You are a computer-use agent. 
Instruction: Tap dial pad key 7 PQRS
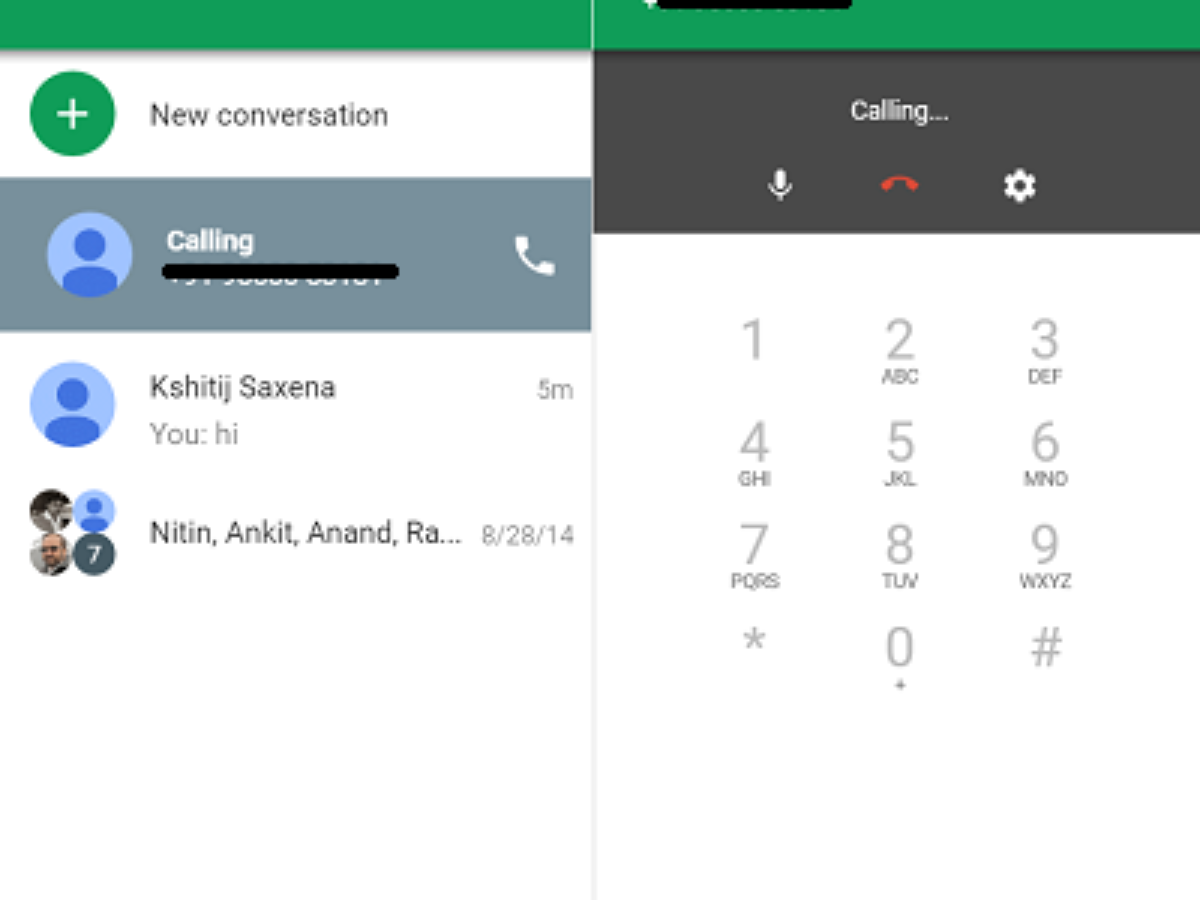point(754,556)
